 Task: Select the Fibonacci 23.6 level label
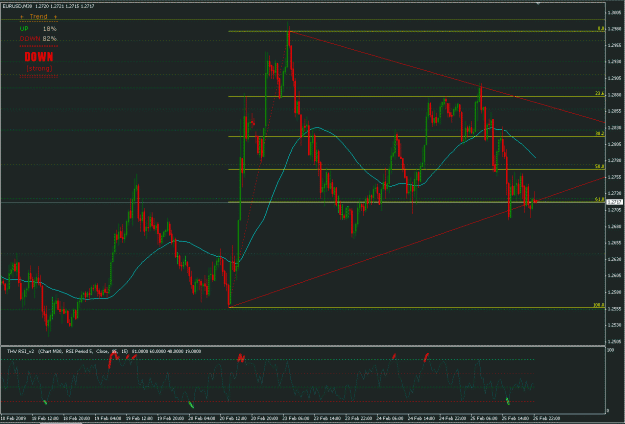[x=600, y=94]
